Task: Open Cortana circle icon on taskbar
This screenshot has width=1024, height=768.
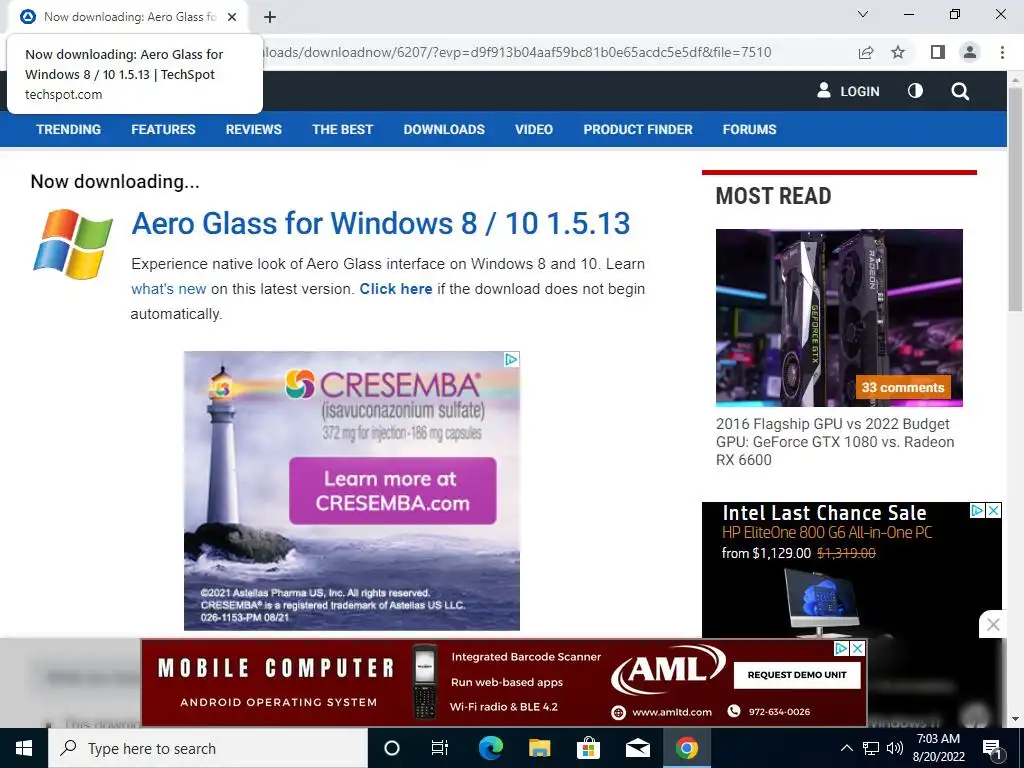Action: coord(392,748)
